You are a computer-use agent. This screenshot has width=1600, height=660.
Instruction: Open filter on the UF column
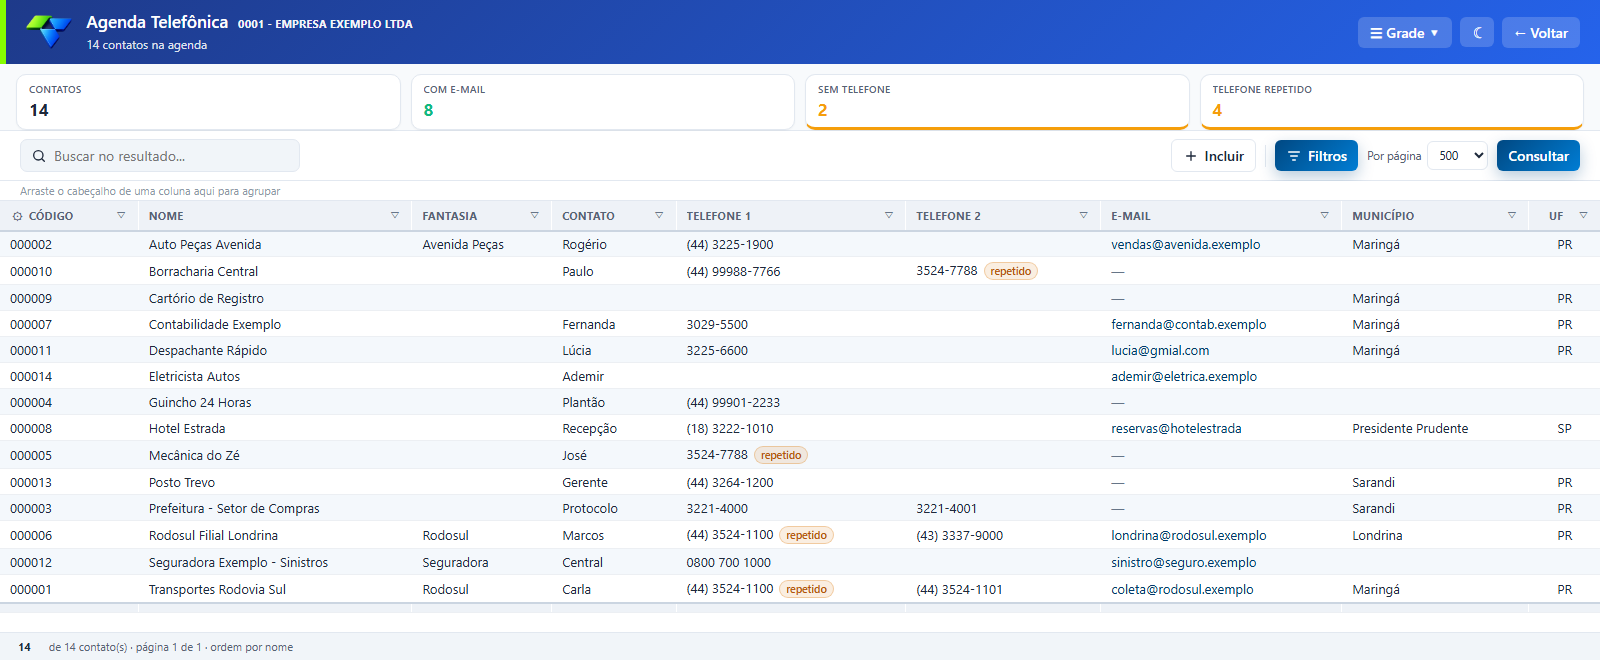pos(1583,215)
